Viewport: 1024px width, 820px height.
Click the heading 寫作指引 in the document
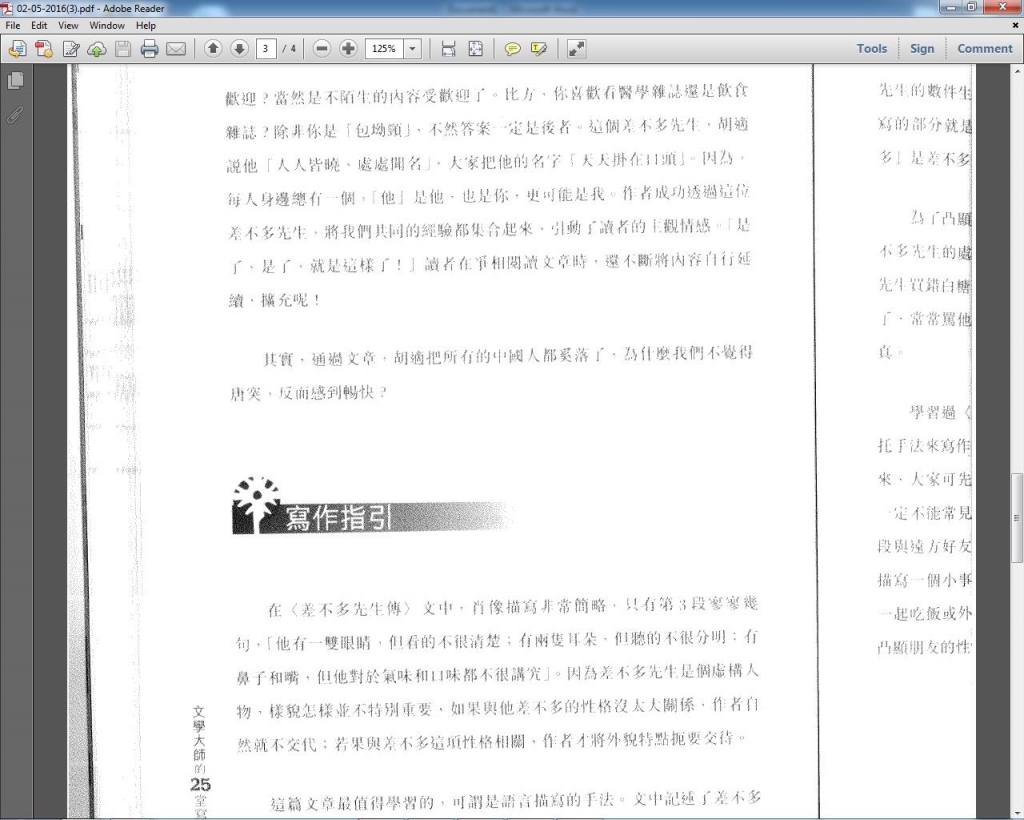coord(339,519)
